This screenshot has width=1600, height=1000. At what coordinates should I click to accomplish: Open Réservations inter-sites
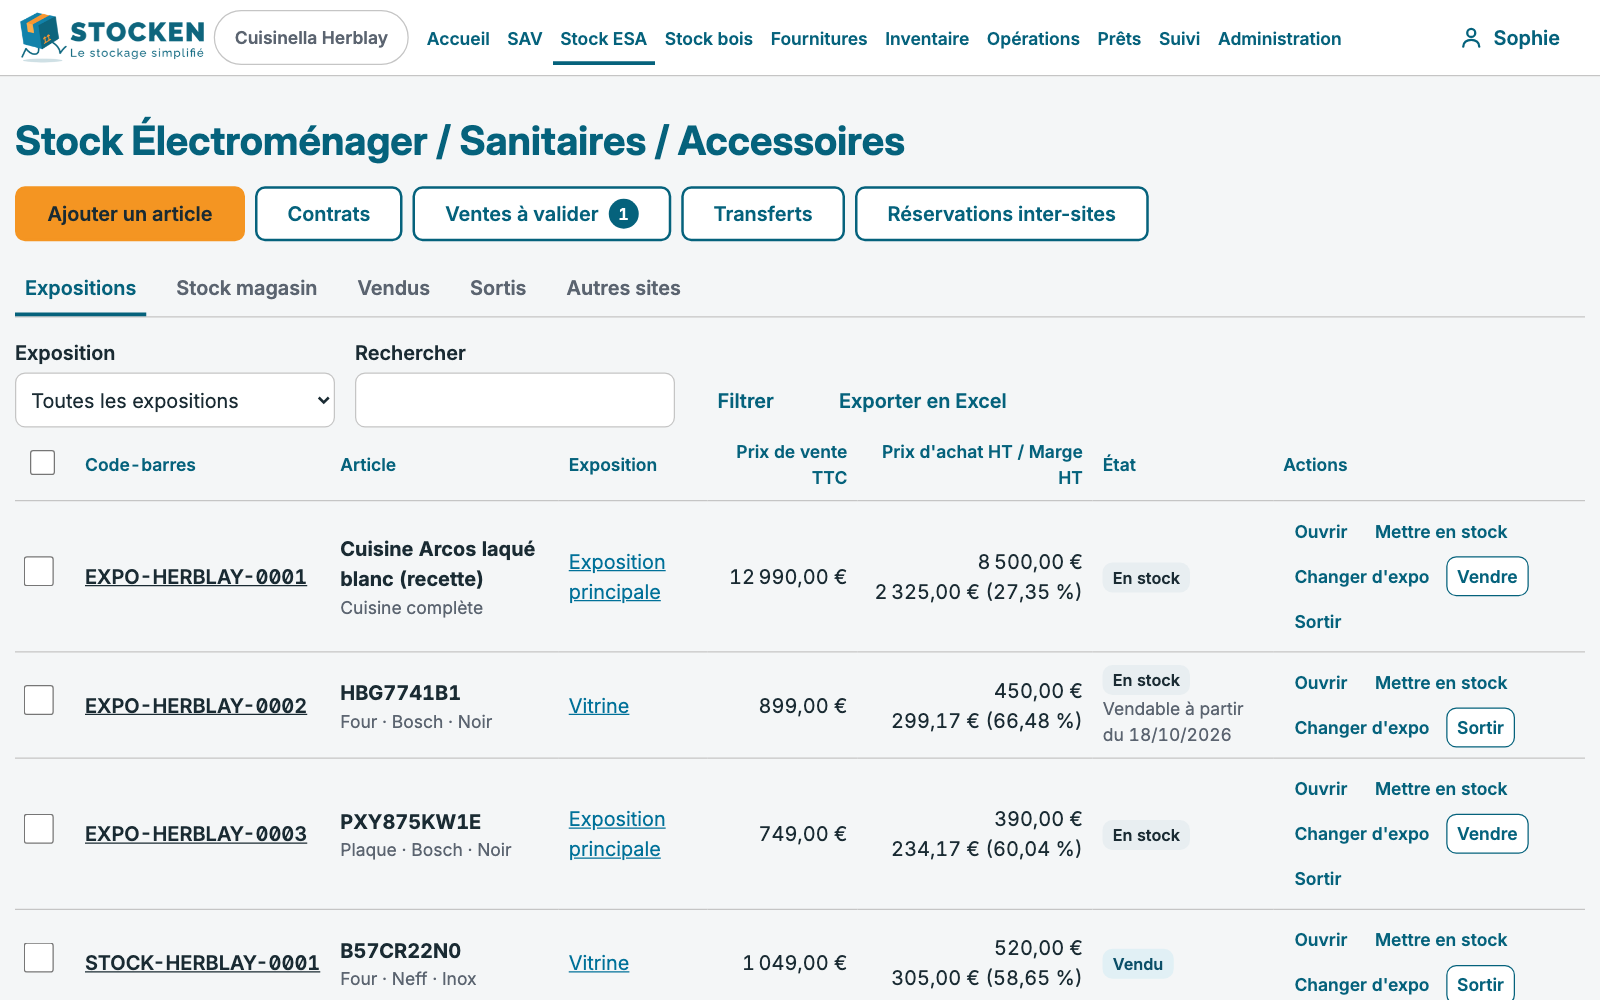1001,214
